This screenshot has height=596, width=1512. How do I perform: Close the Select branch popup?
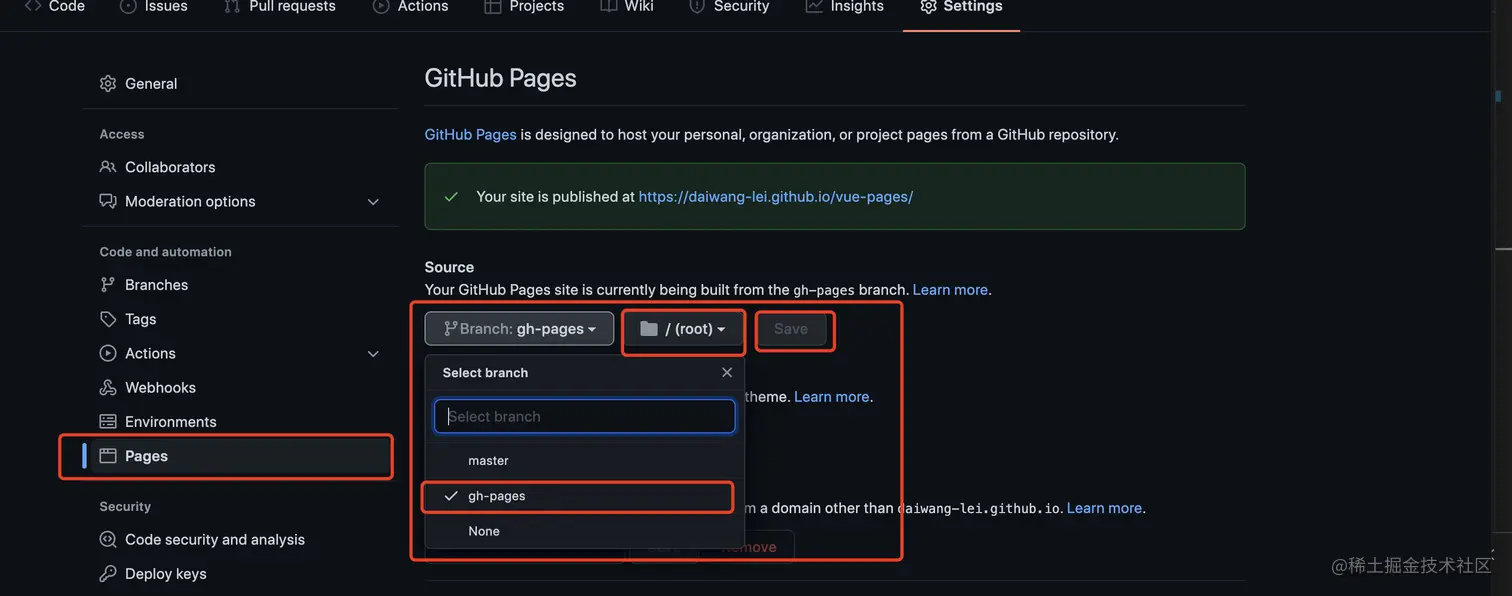point(727,372)
